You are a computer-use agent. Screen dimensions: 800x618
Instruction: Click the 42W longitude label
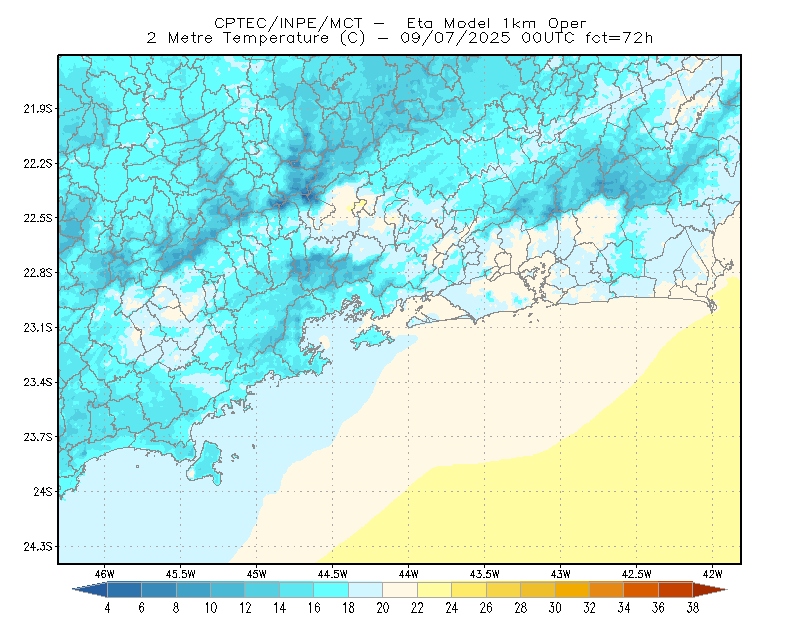[x=712, y=574]
